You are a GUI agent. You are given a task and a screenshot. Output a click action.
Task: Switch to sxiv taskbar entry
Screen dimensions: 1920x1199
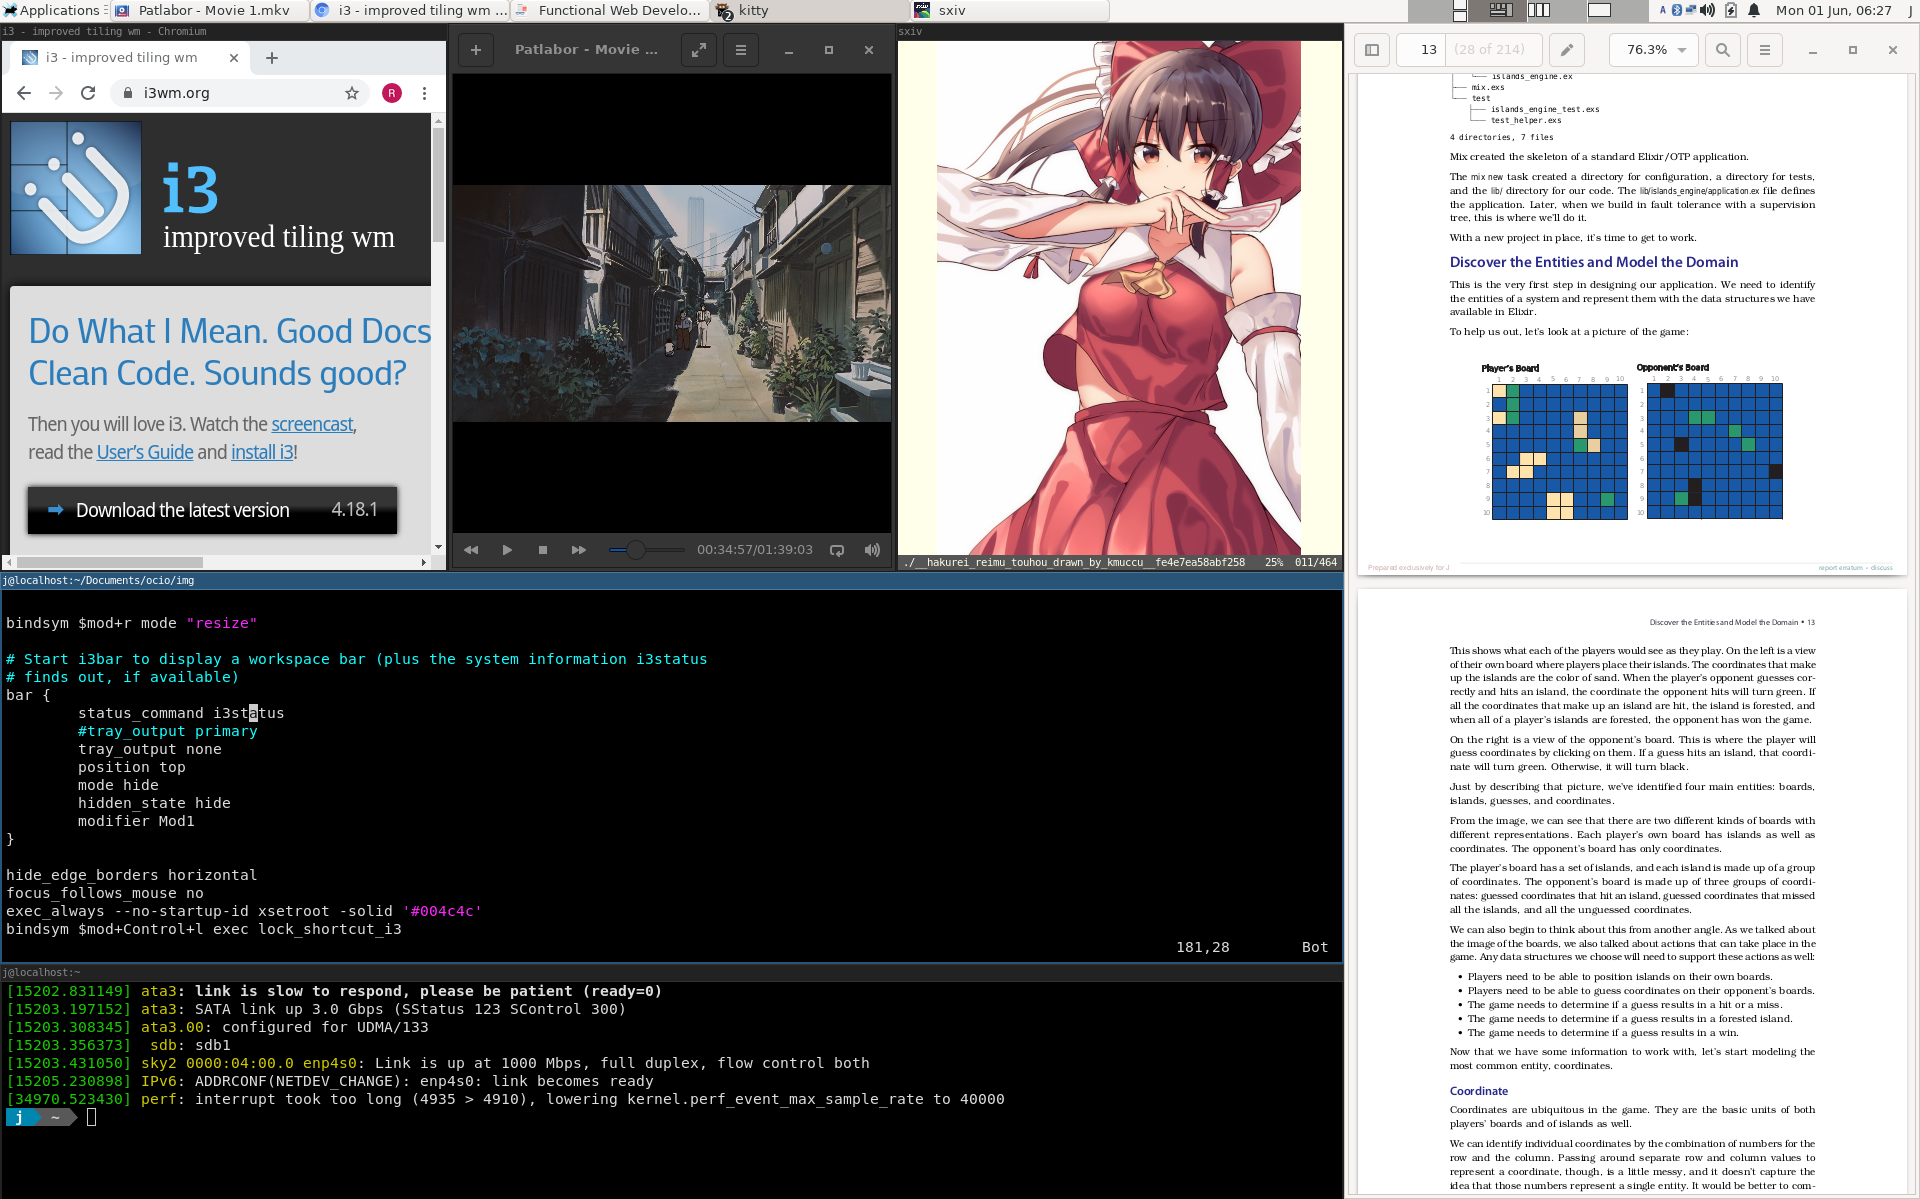tap(1009, 10)
